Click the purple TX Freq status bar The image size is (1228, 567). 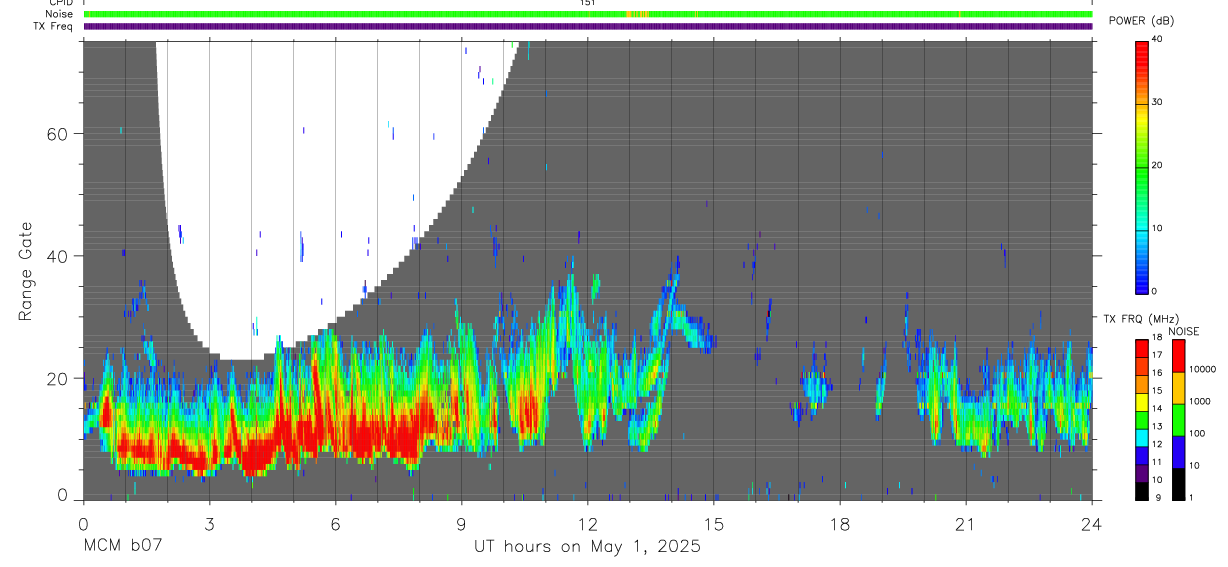coord(588,26)
